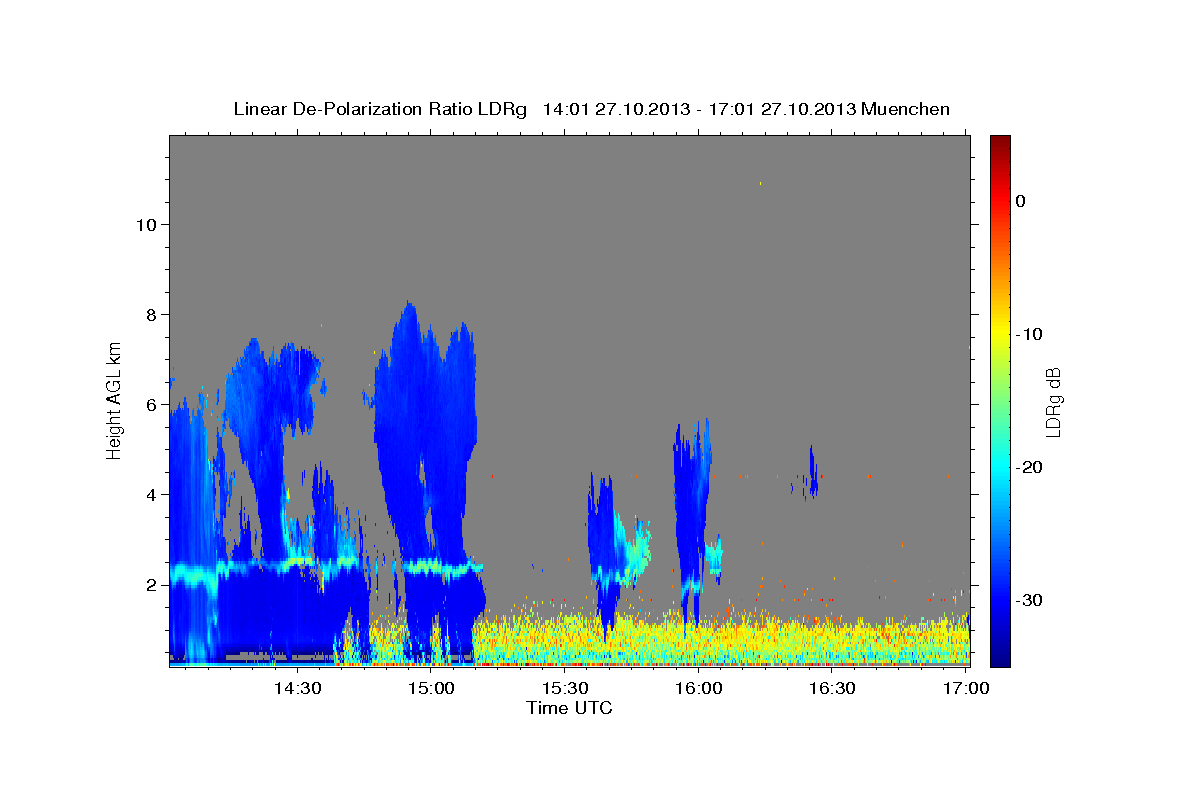Click the 15:30 time tick label
Screen dimensions: 1200x800
point(564,688)
